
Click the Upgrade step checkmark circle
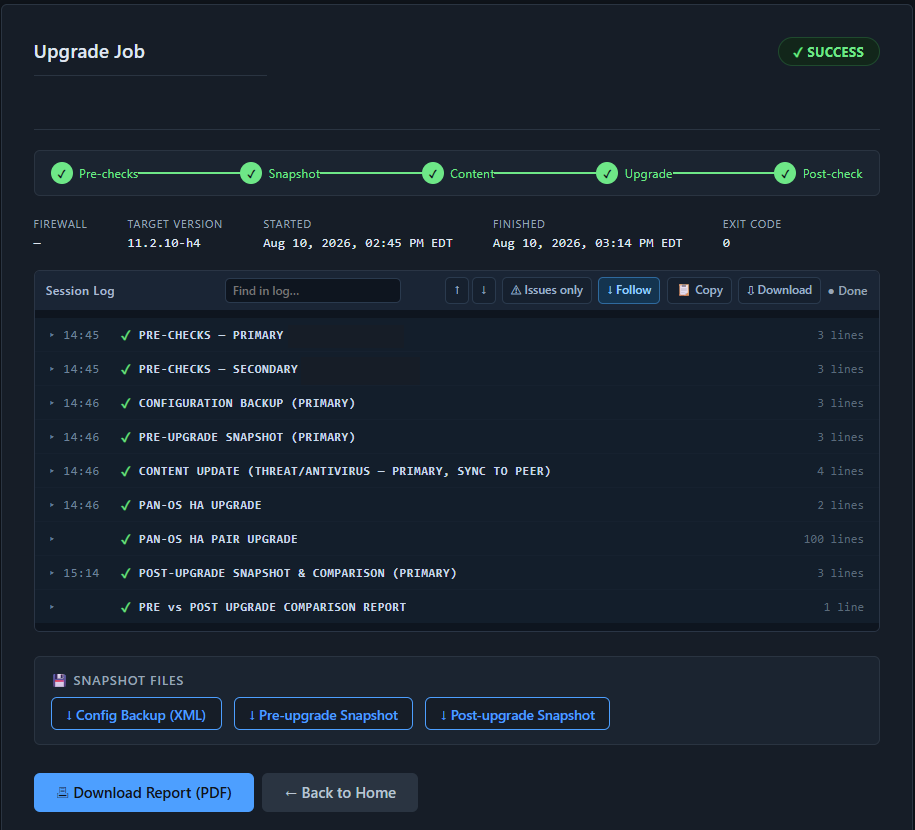coord(607,173)
